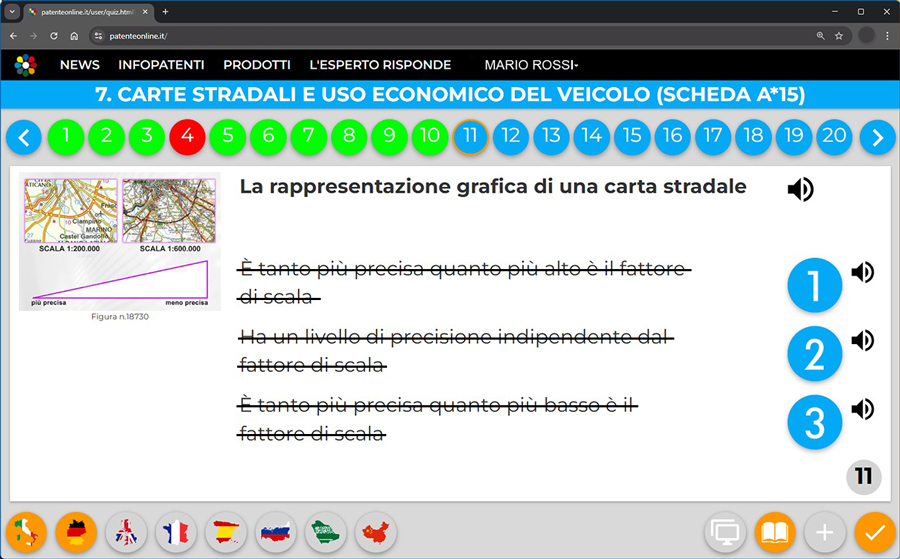Viewport: 900px width, 559px height.
Task: Choose the Chinese flag translation
Action: click(376, 532)
